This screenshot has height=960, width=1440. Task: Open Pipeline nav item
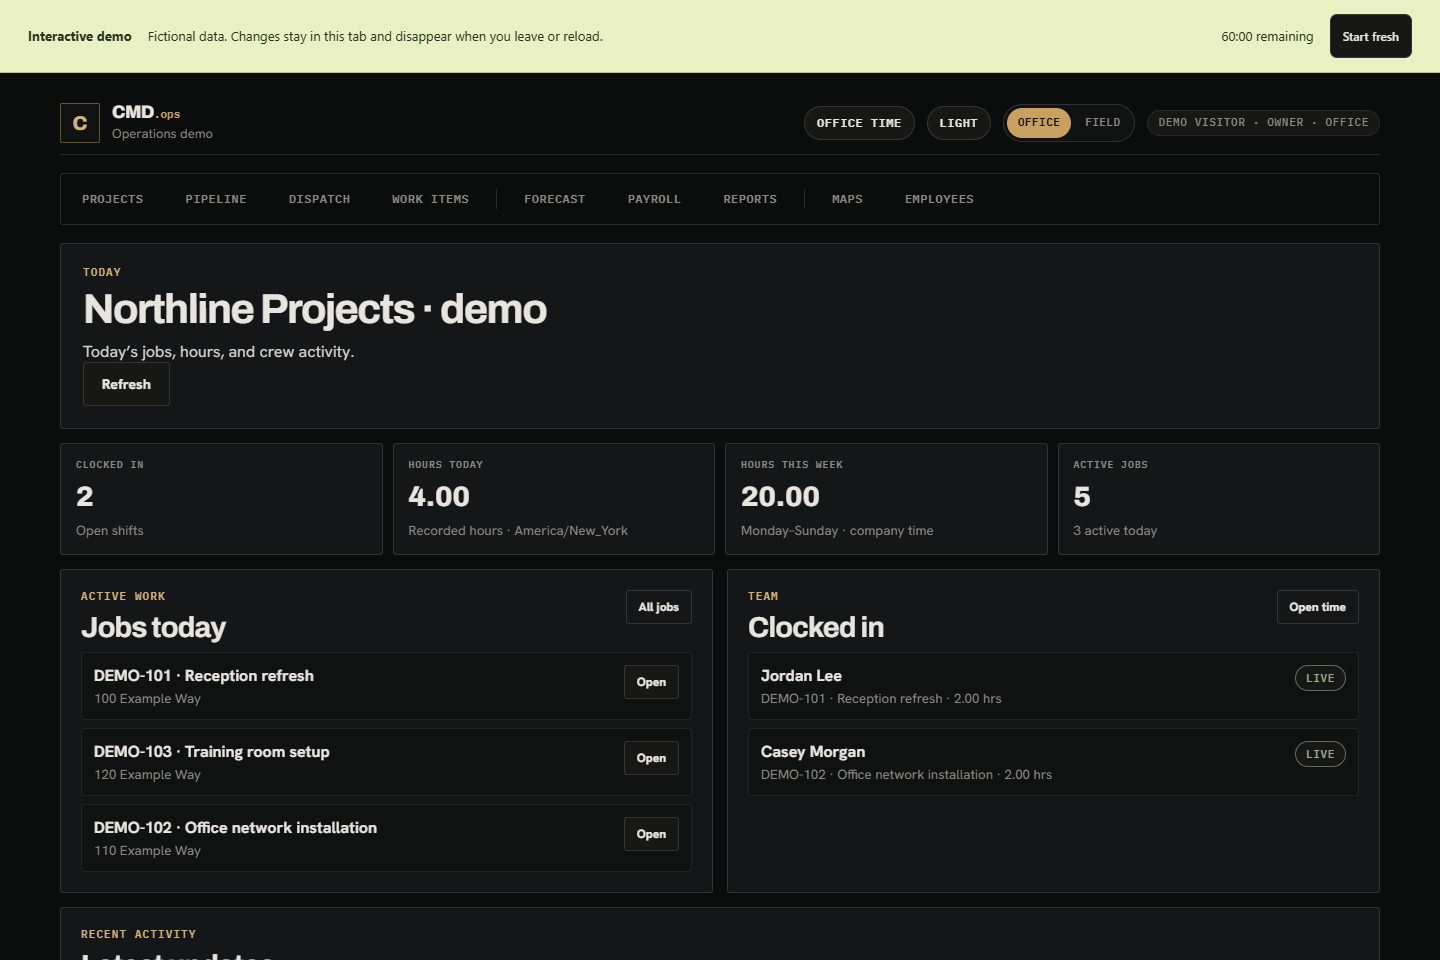(216, 199)
